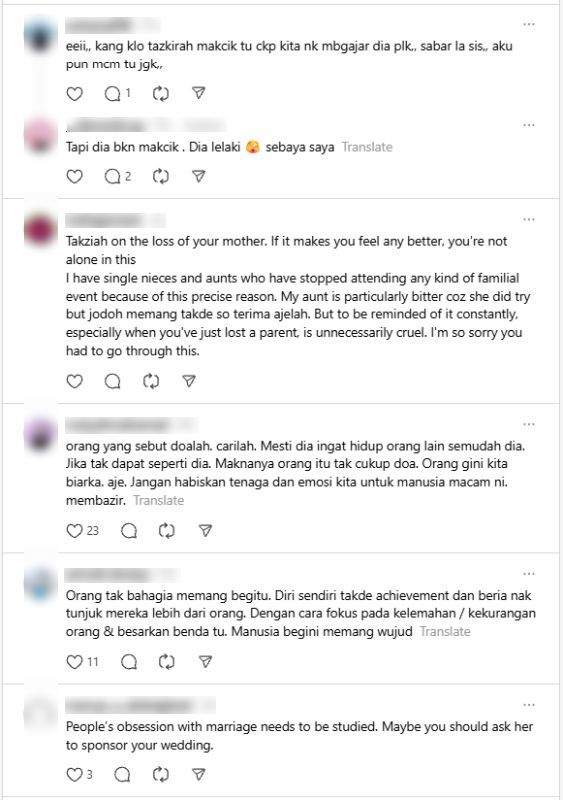Open more options for 'eeii,, kang klo' comment
This screenshot has height=800, width=563.
(529, 24)
